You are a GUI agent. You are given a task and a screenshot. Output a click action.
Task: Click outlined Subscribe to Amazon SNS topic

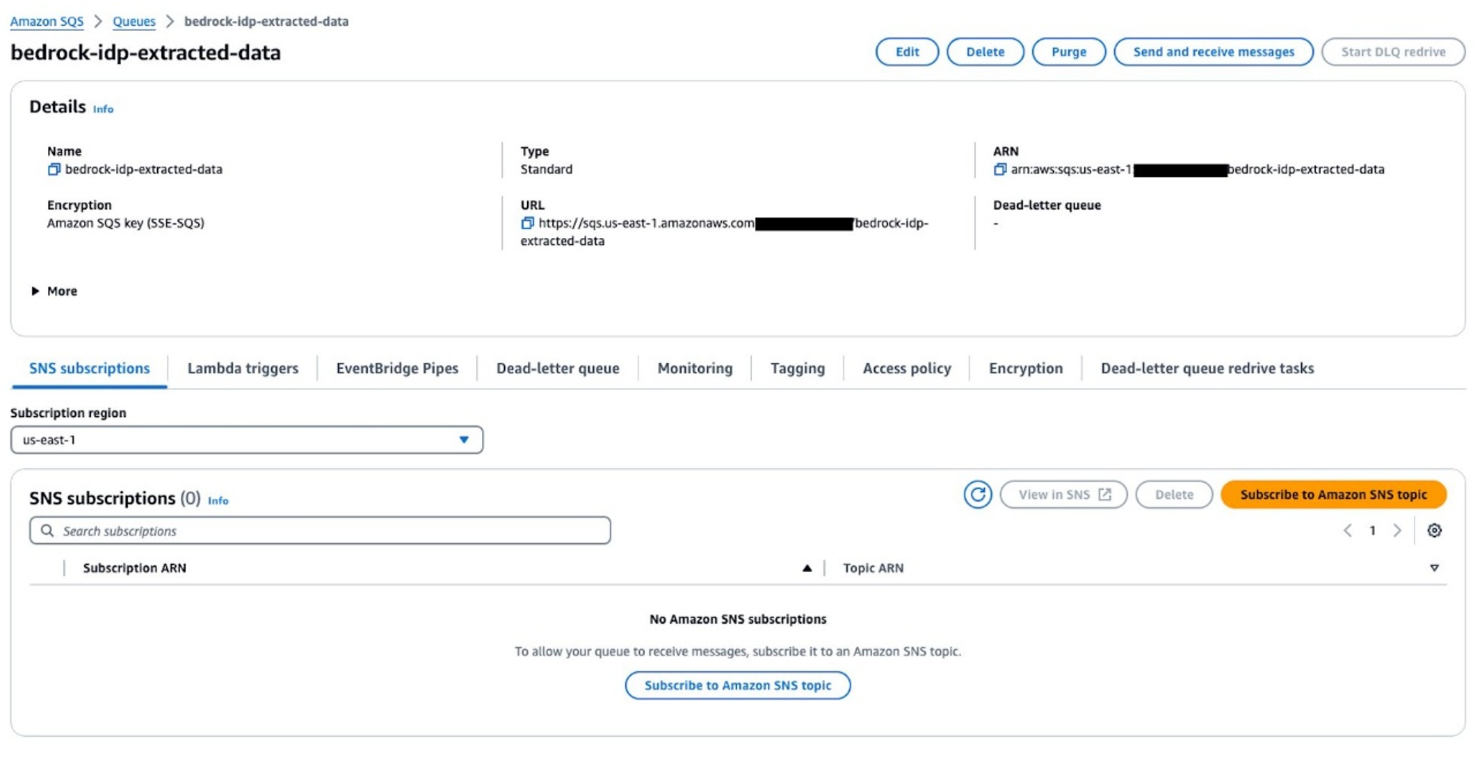click(x=738, y=685)
